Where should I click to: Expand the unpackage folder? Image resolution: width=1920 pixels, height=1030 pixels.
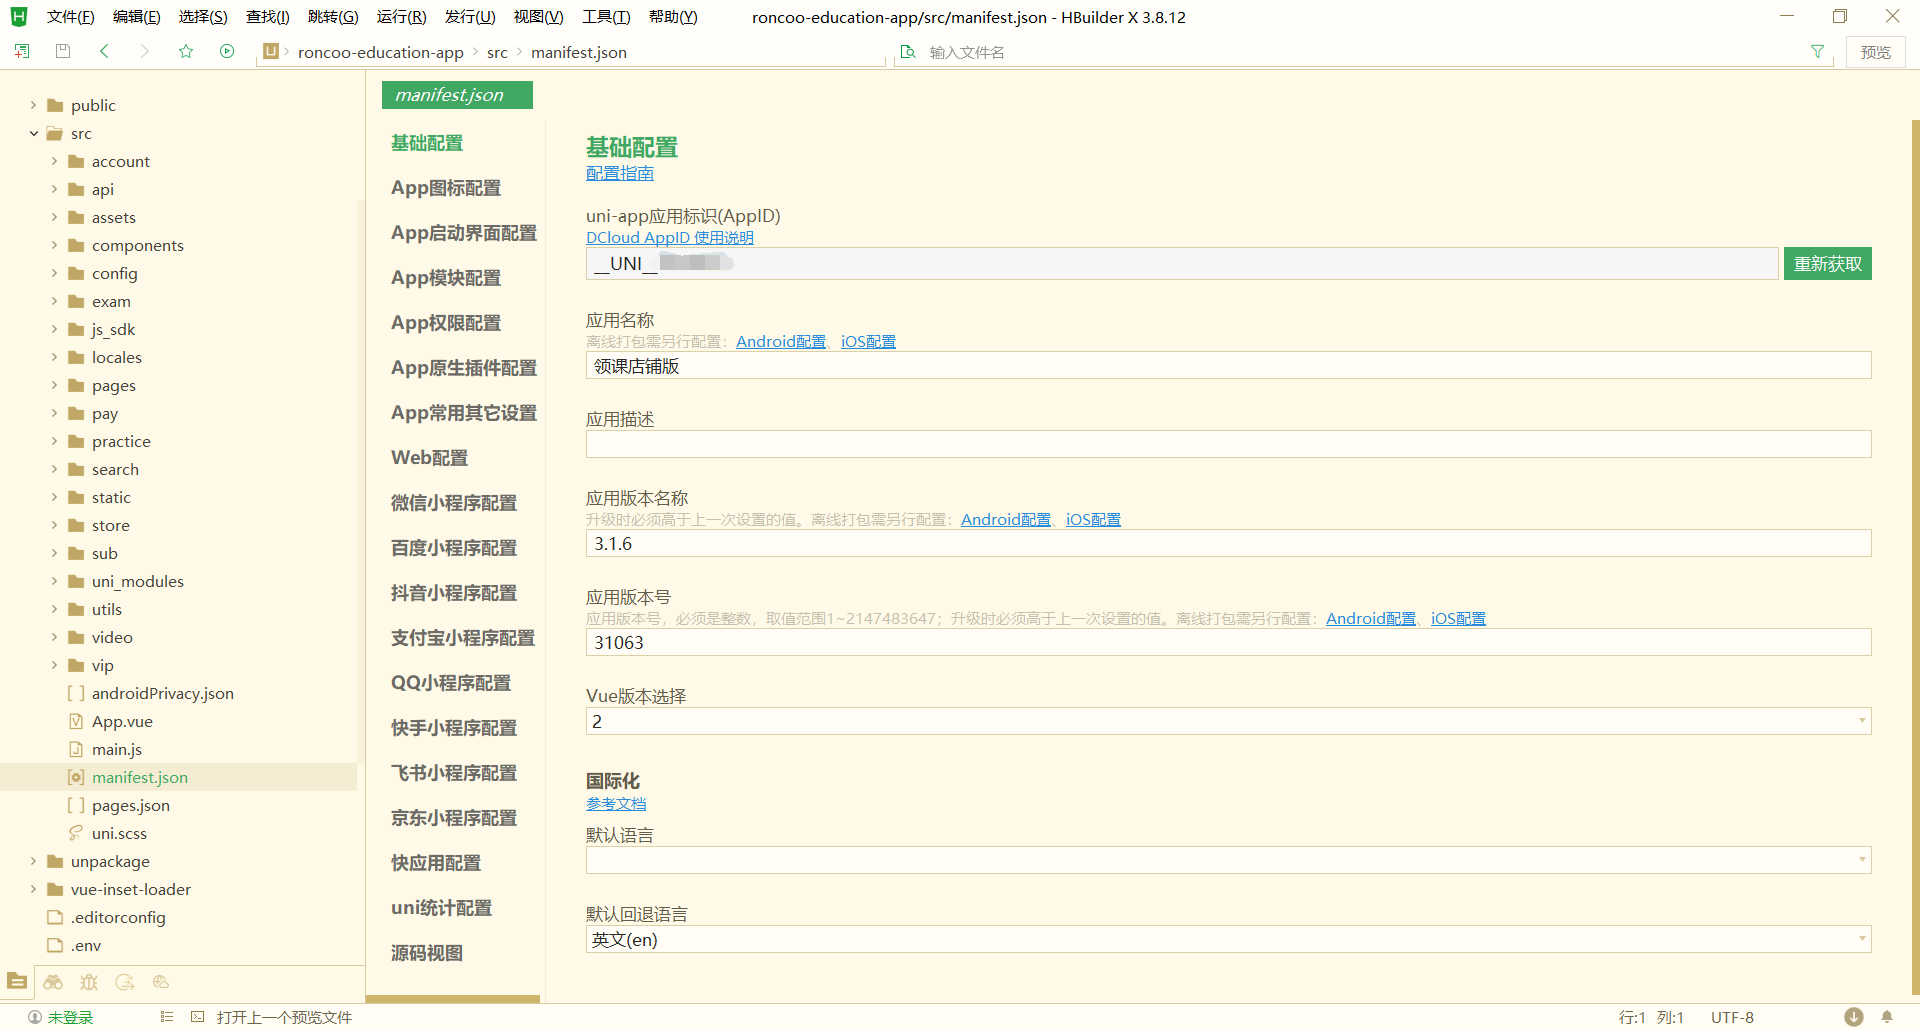[x=33, y=861]
